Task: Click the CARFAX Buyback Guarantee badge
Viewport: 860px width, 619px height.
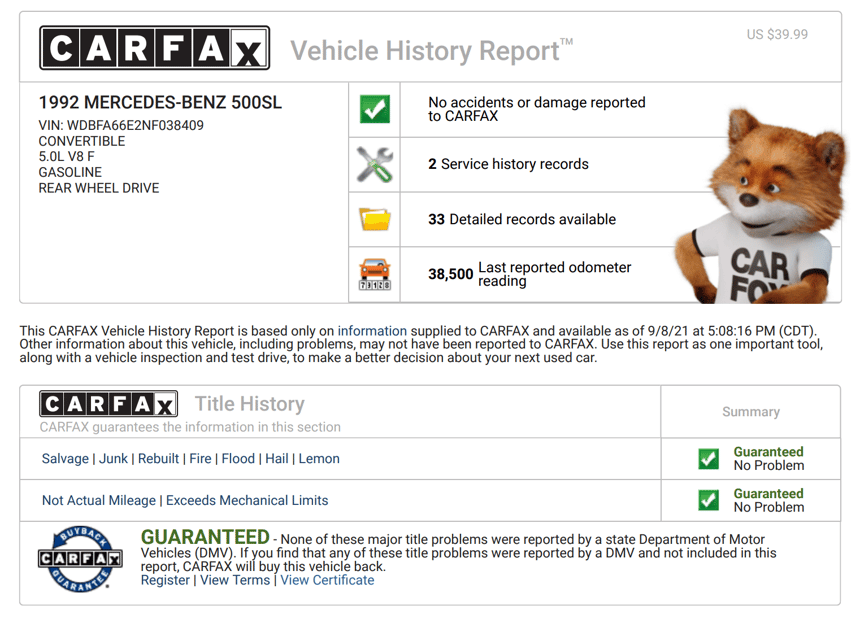Action: [79, 558]
